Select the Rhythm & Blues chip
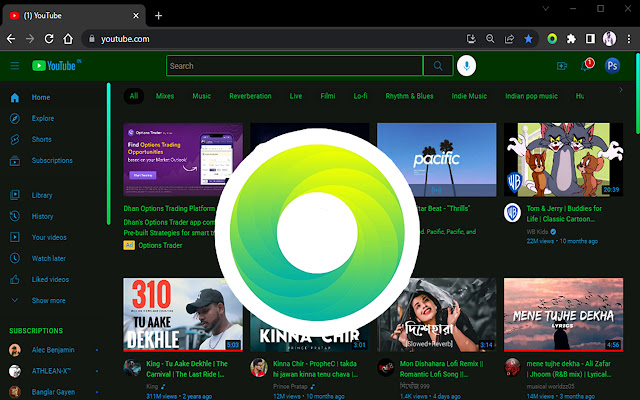Image resolution: width=640 pixels, height=400 pixels. coord(409,96)
